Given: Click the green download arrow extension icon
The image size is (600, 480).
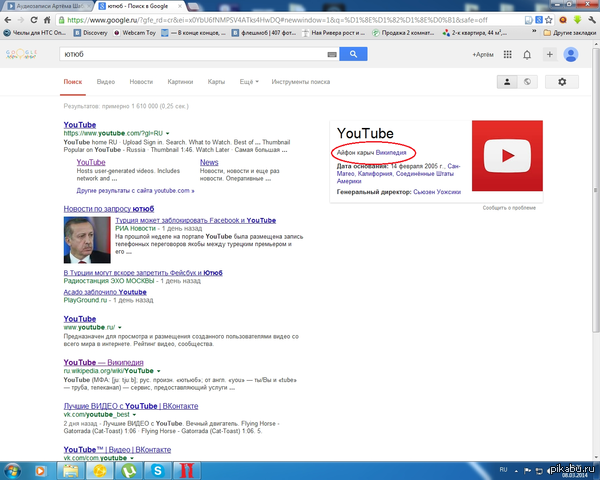Looking at the screenshot, I should (577, 20).
